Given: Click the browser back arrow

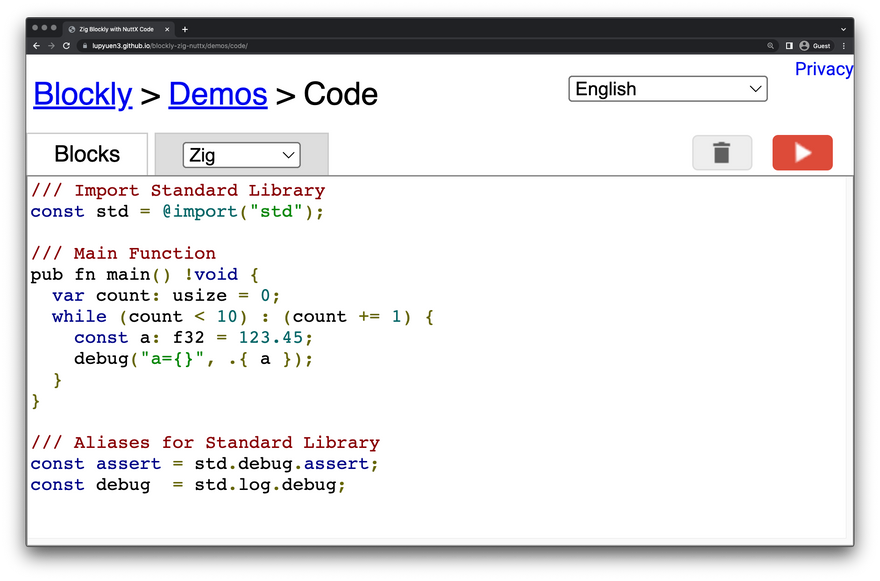Looking at the screenshot, I should click(37, 46).
